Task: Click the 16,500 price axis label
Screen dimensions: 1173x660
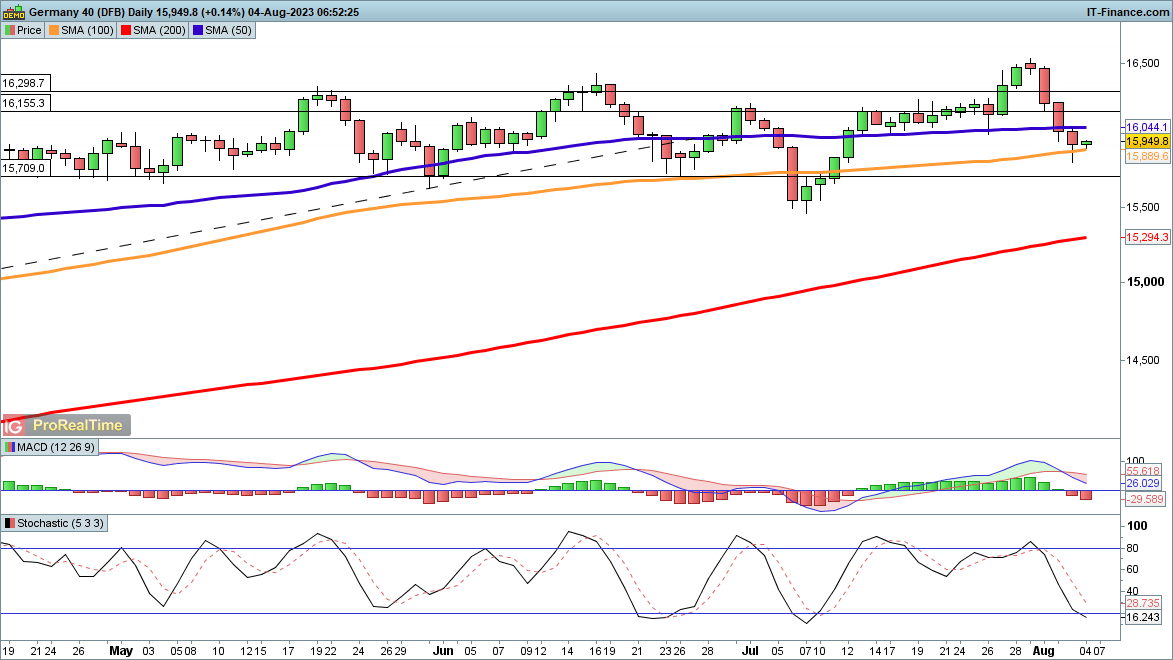Action: pos(1143,64)
